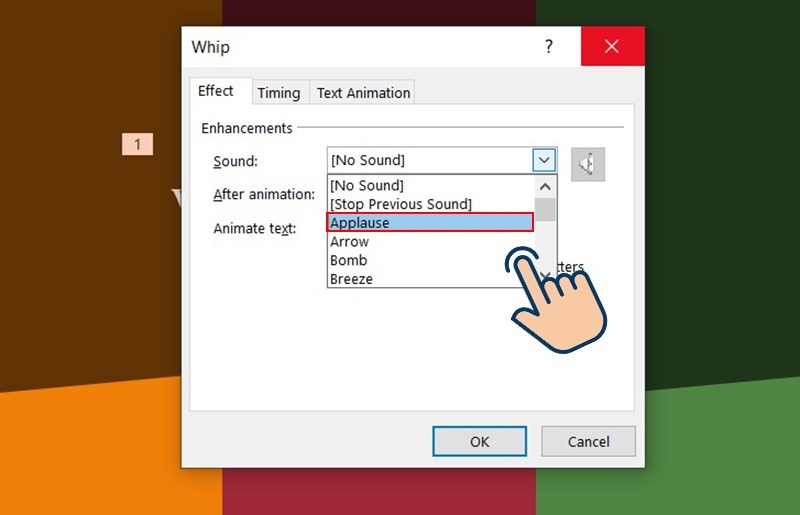
Task: Select [No Sound] in the dropdown list
Action: (x=430, y=185)
